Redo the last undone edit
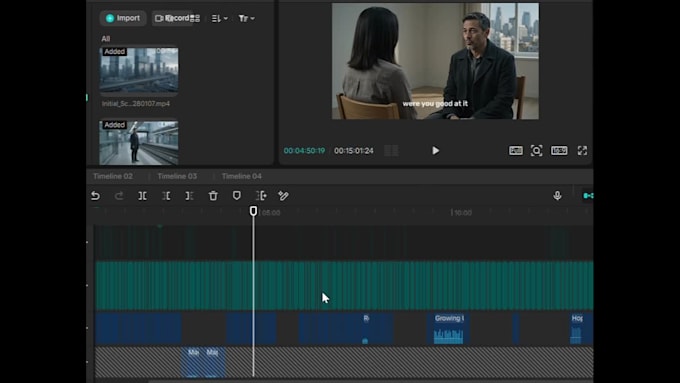 [119, 196]
